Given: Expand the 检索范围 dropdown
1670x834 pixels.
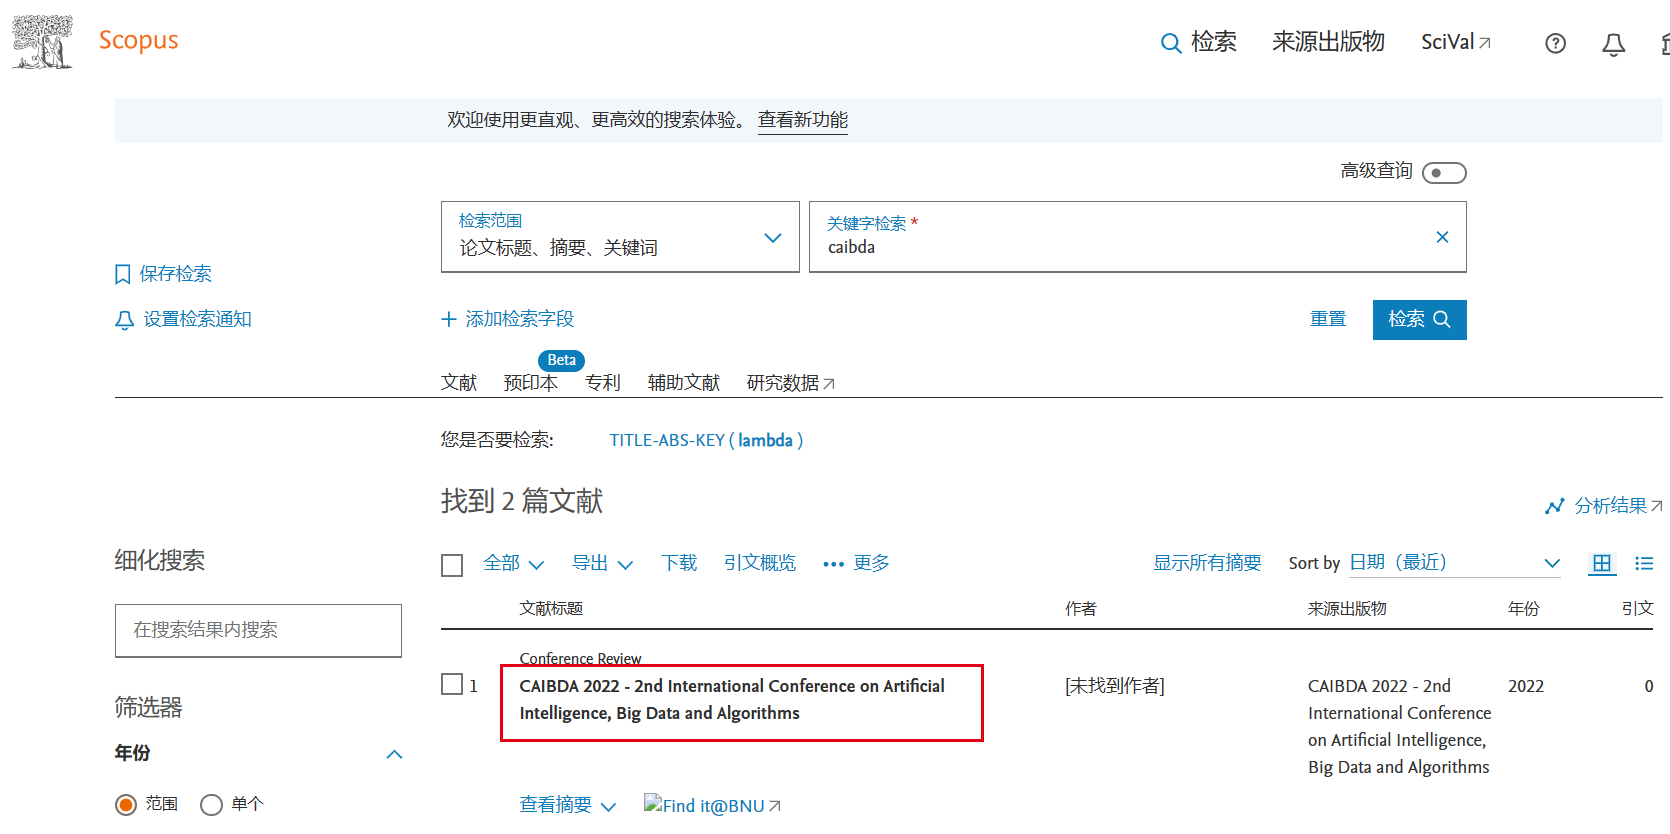Looking at the screenshot, I should click(620, 237).
